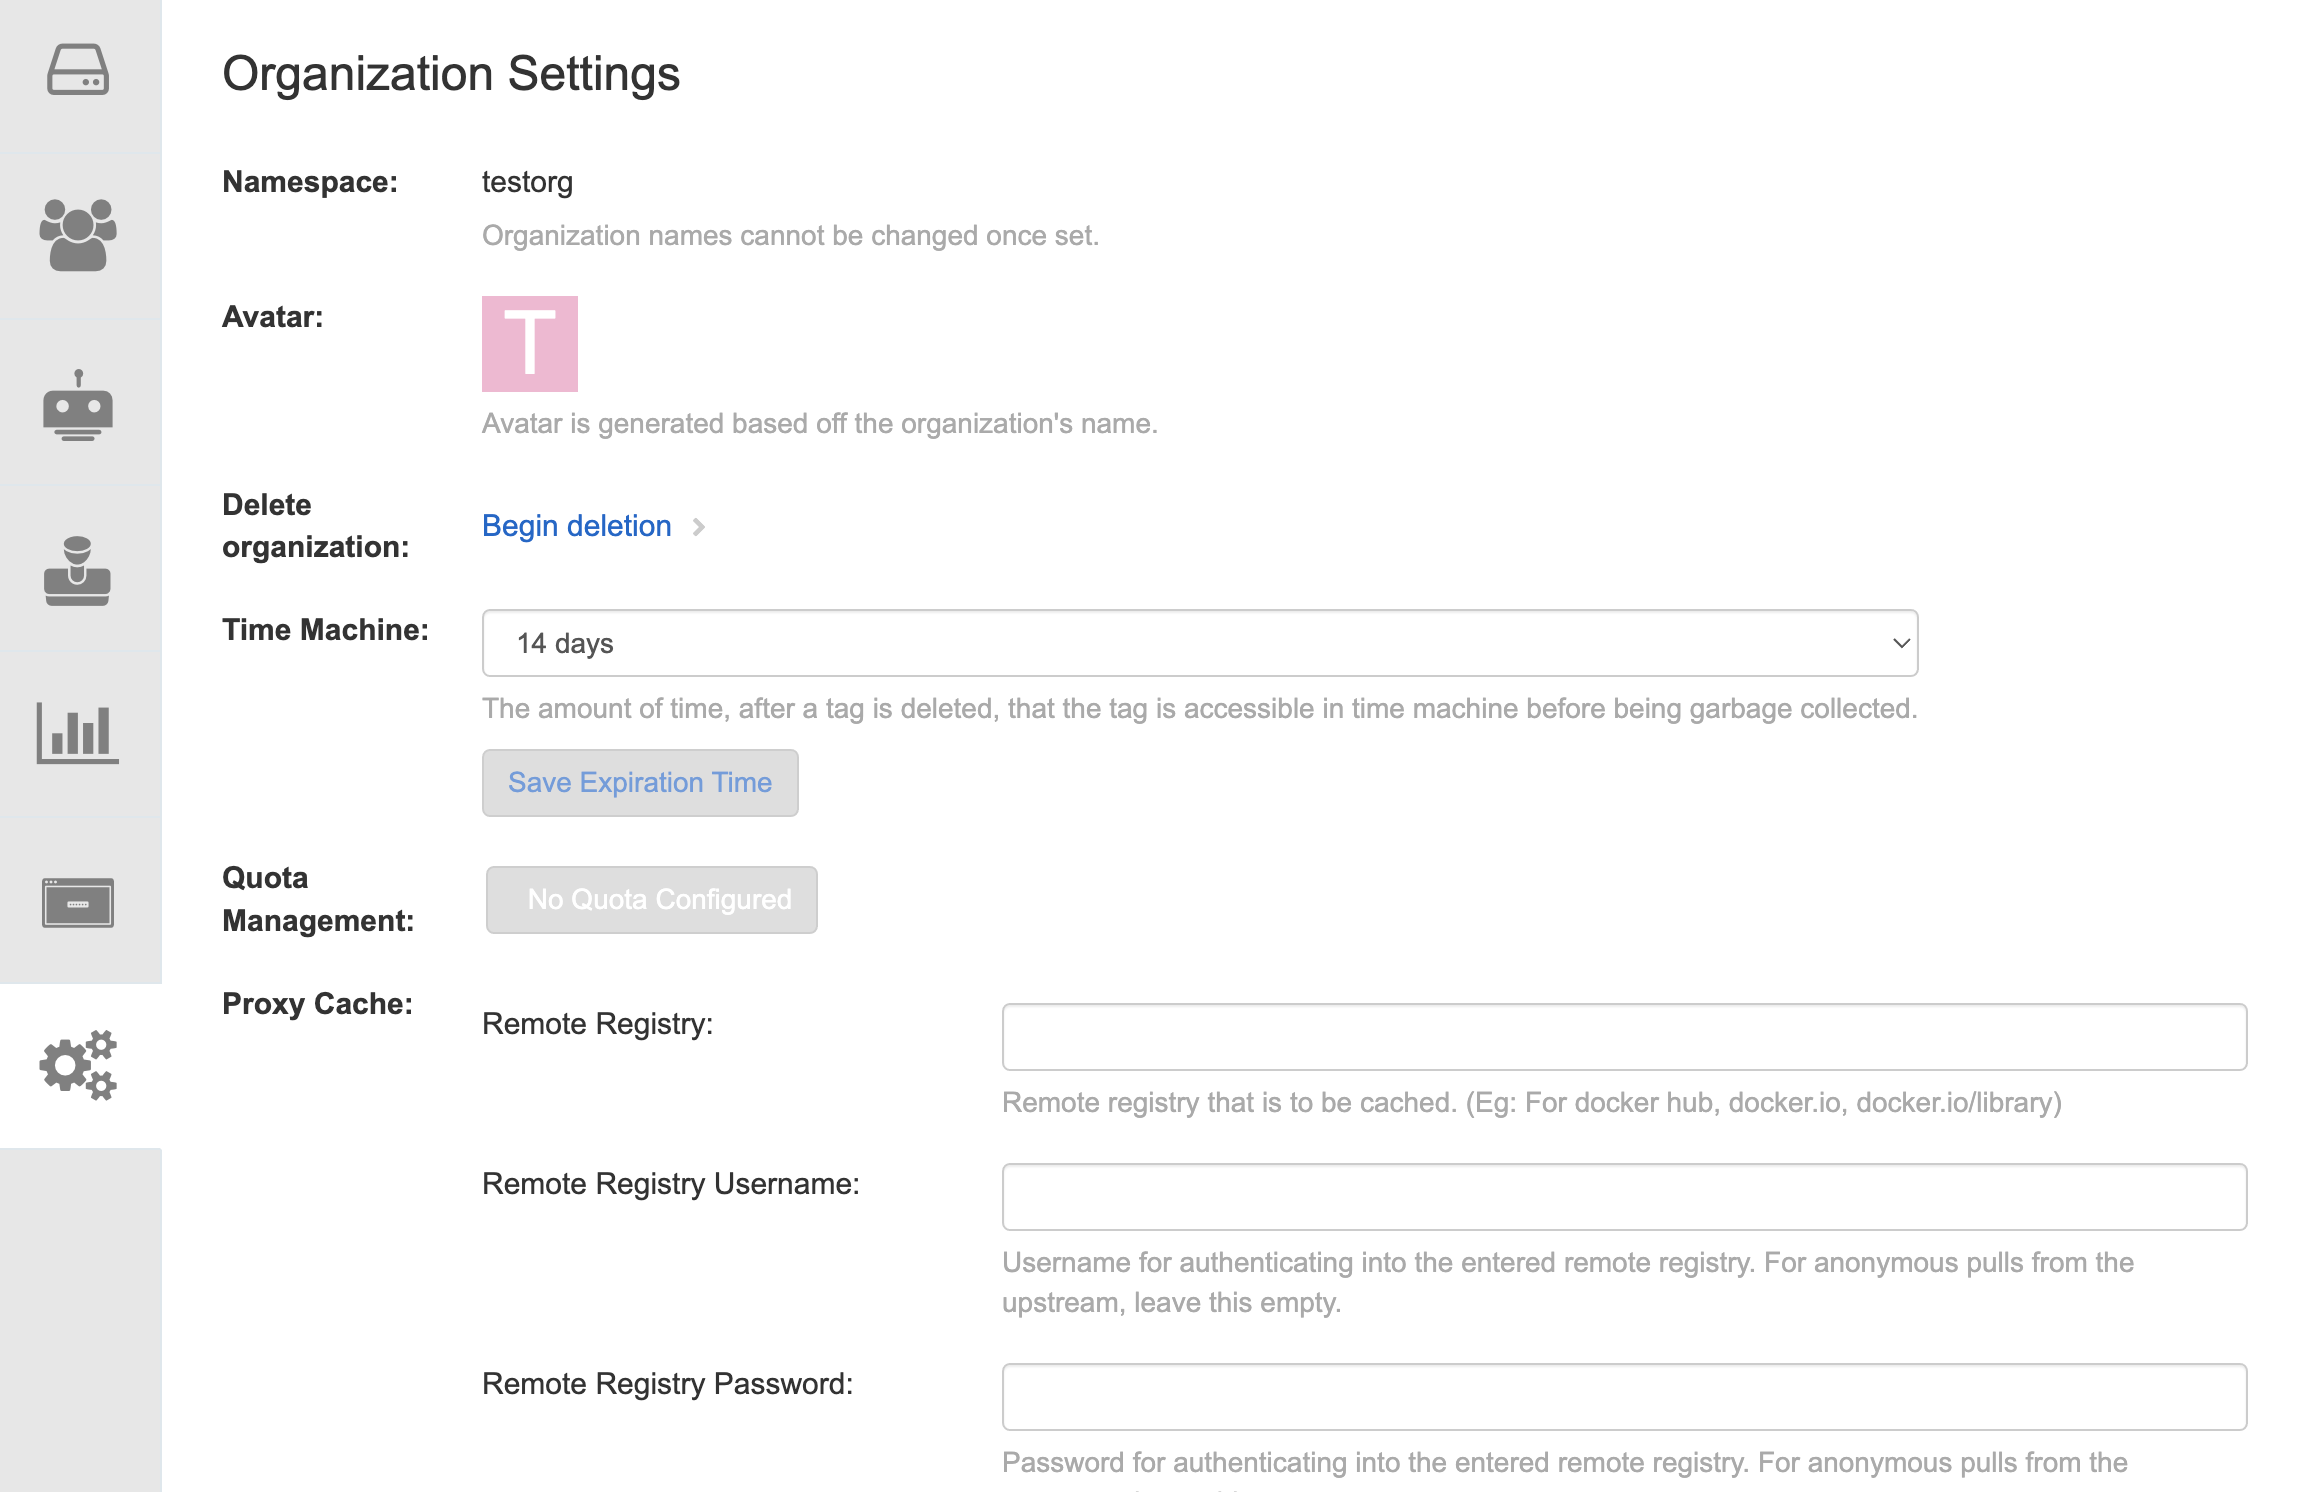Click Save Expiration Time button
2304x1492 pixels.
click(x=640, y=781)
